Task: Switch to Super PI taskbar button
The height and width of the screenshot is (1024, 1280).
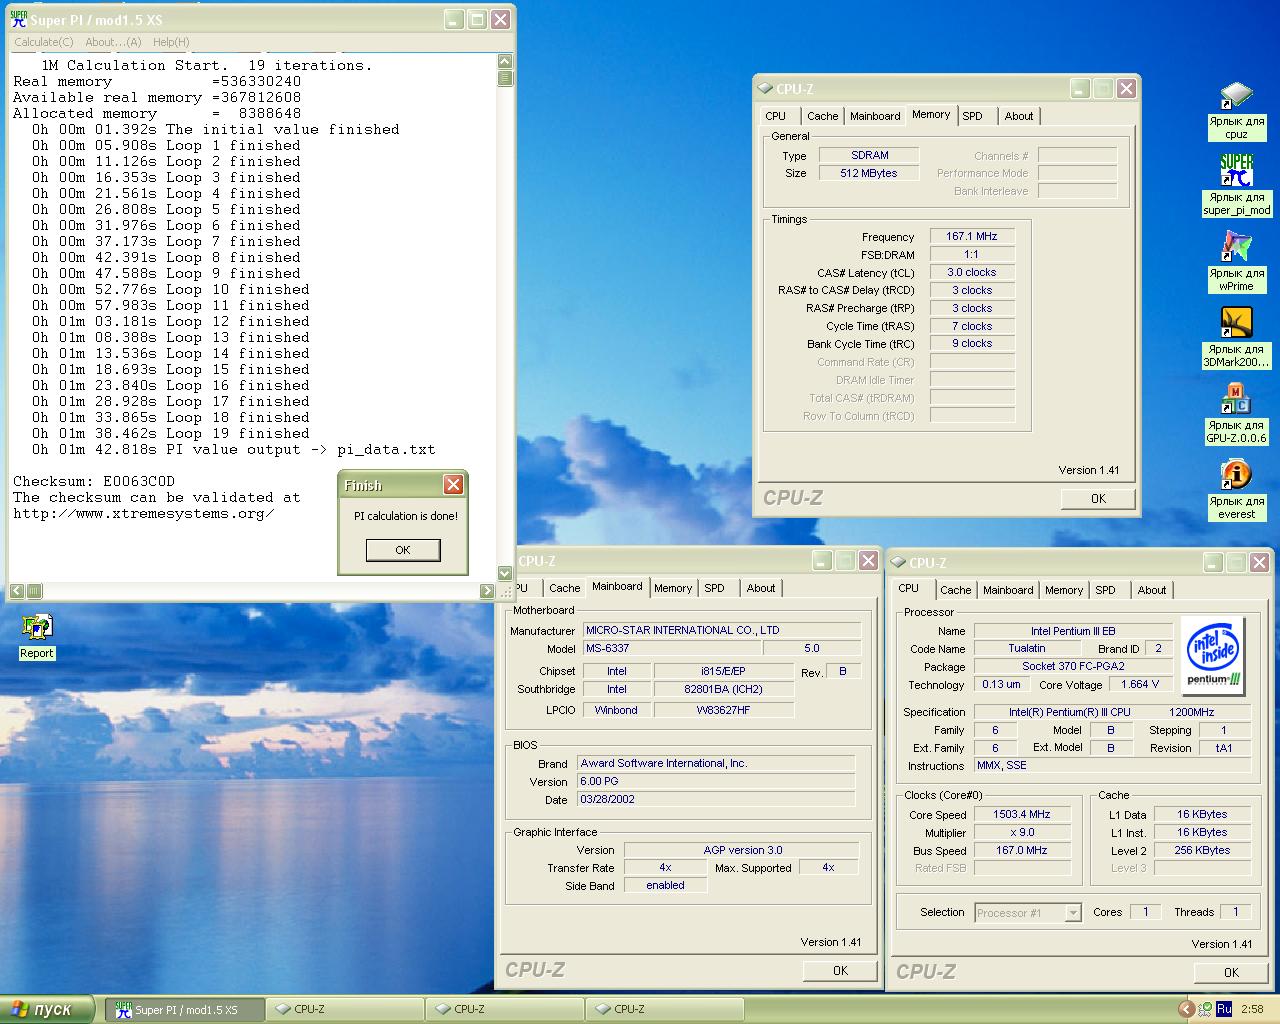Action: point(184,1009)
